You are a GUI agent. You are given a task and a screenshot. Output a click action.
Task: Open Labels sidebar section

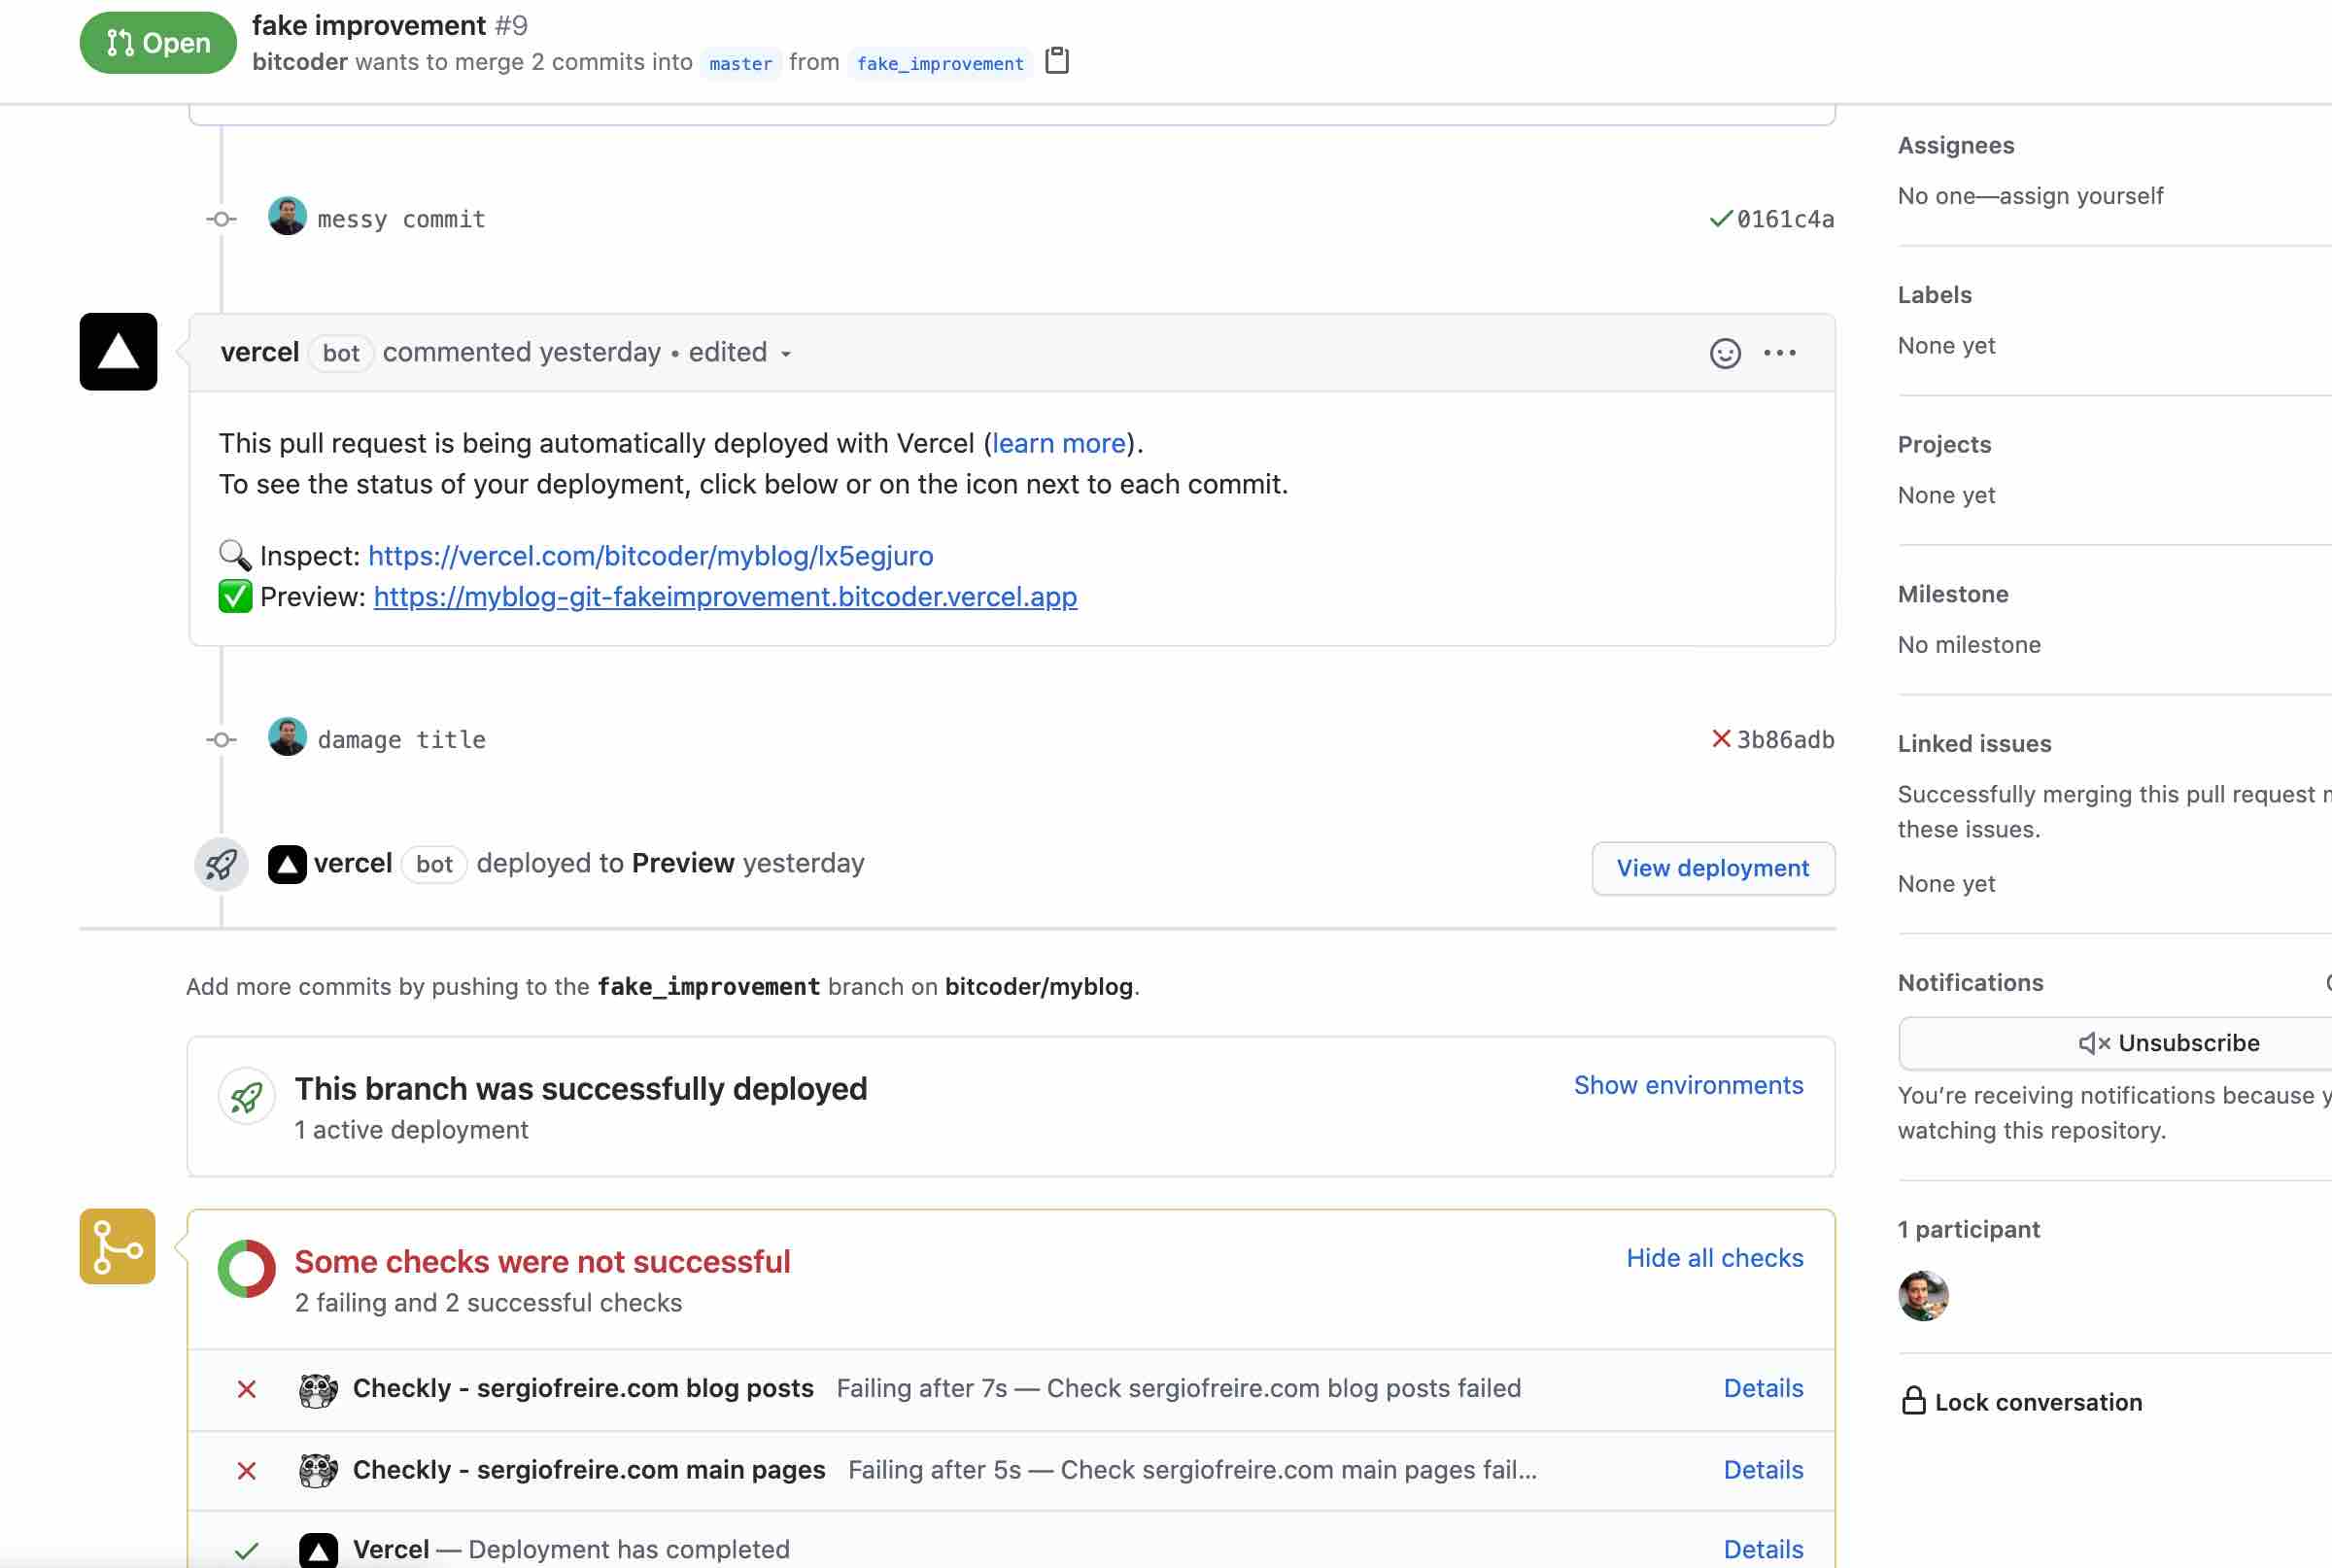tap(1934, 295)
